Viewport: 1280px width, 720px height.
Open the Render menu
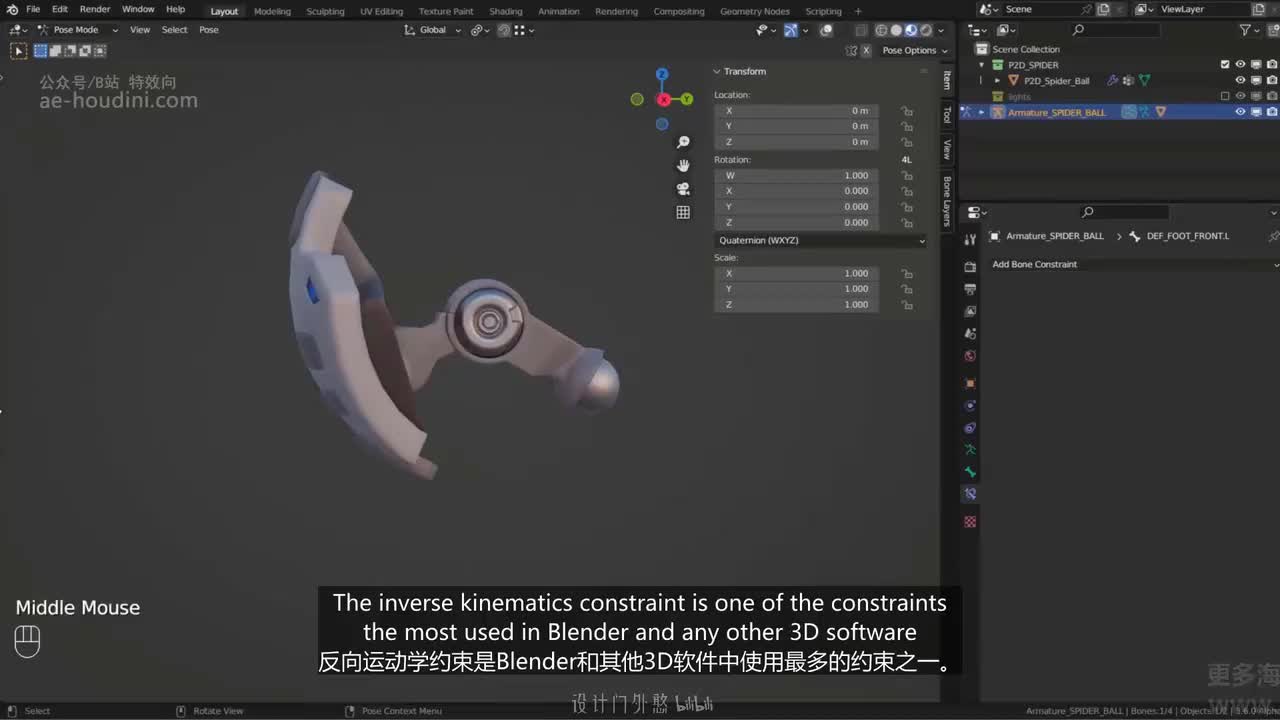coord(95,9)
